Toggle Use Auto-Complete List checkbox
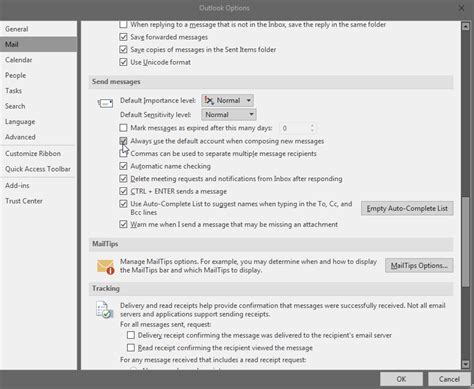Viewport: 474px width, 389px height. [x=123, y=204]
